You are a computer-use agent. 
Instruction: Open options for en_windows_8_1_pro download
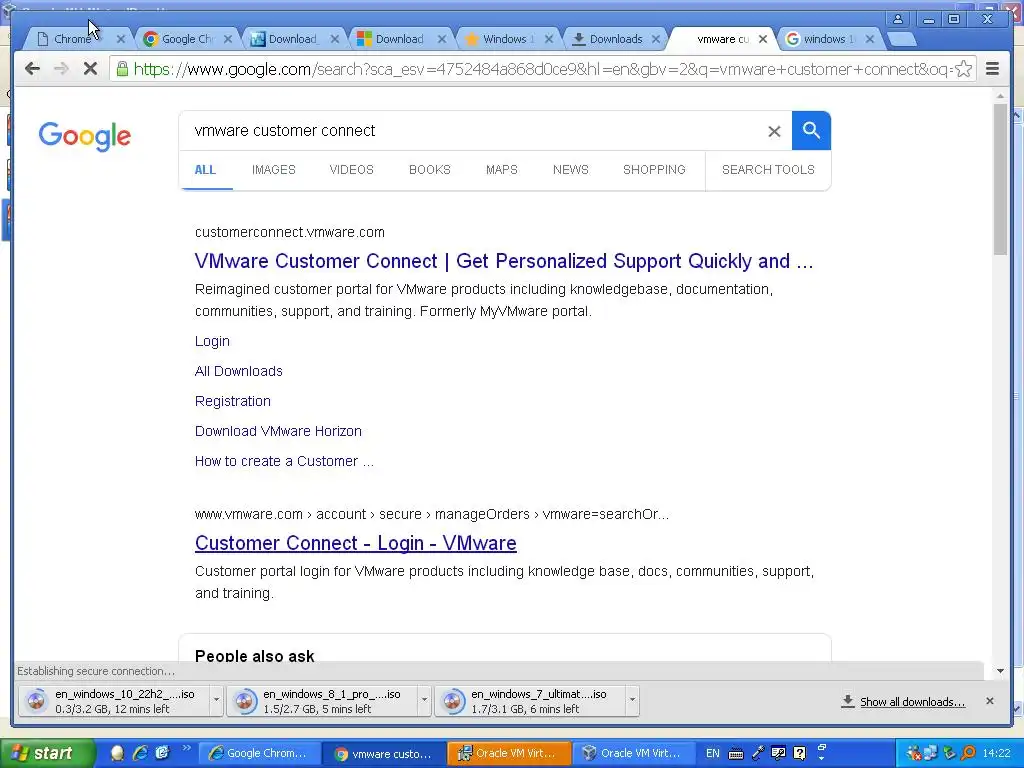tap(424, 700)
